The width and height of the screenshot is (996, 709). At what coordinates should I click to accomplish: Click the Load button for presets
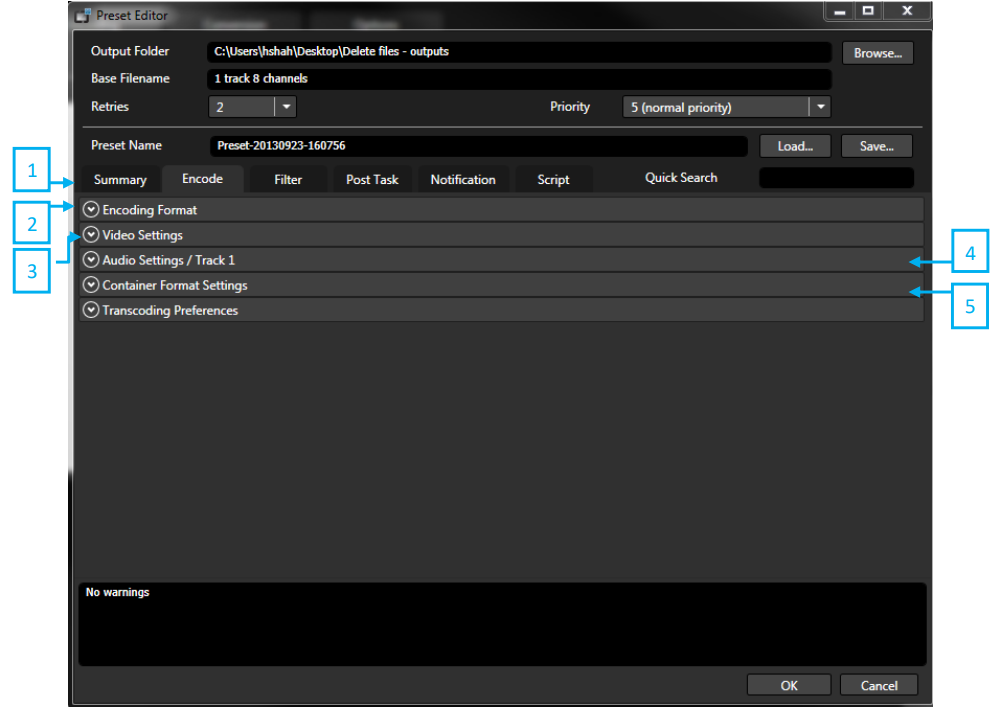[x=795, y=145]
